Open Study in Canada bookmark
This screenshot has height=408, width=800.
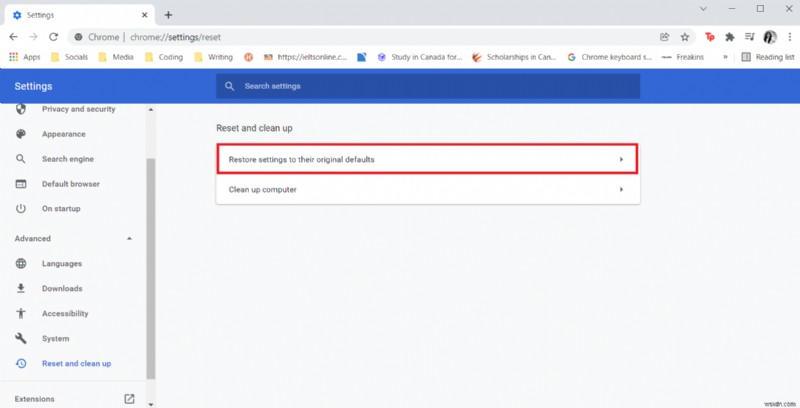pyautogui.click(x=419, y=57)
